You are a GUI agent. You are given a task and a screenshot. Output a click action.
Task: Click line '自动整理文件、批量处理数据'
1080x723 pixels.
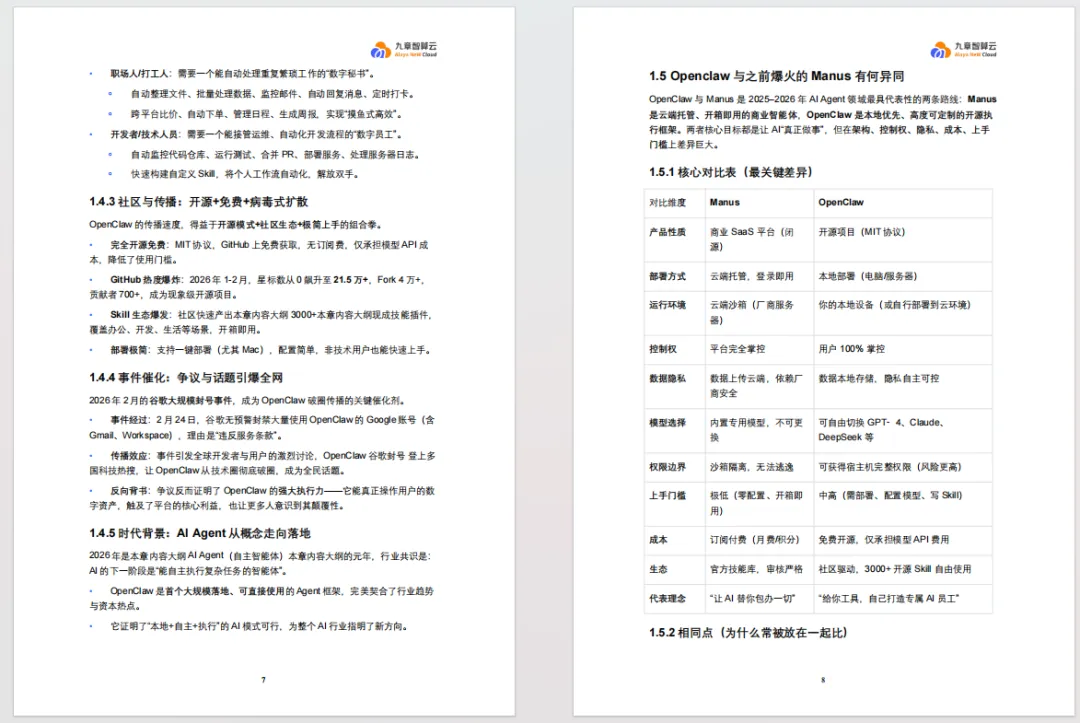coord(272,94)
